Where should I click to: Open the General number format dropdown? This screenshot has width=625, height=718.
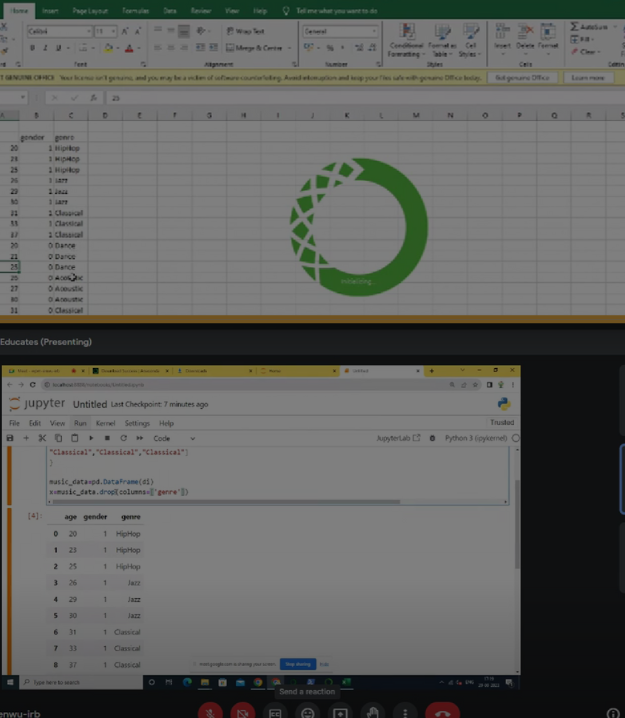click(x=374, y=31)
